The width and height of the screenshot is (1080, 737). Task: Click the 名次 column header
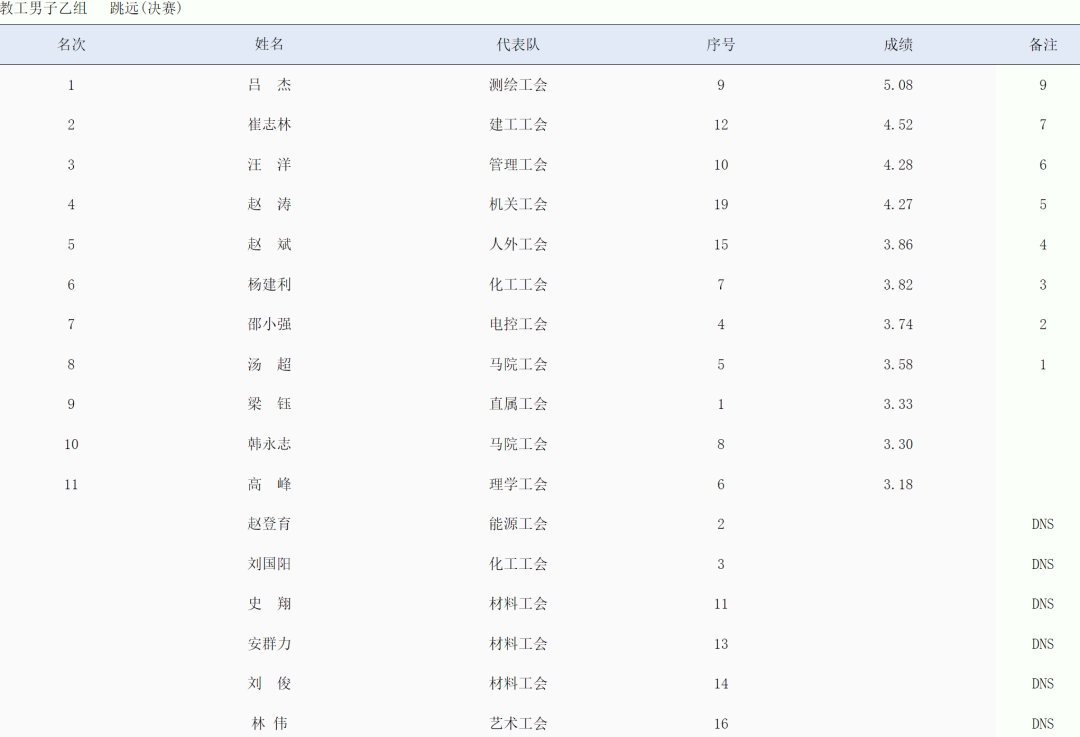[x=71, y=45]
